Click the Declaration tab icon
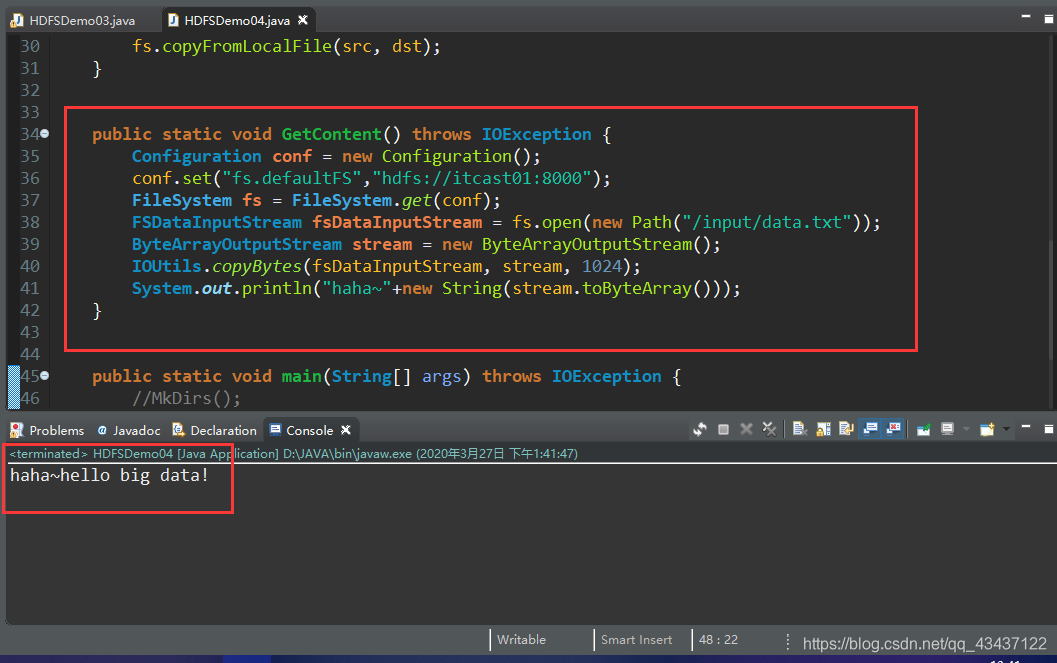 [x=179, y=430]
